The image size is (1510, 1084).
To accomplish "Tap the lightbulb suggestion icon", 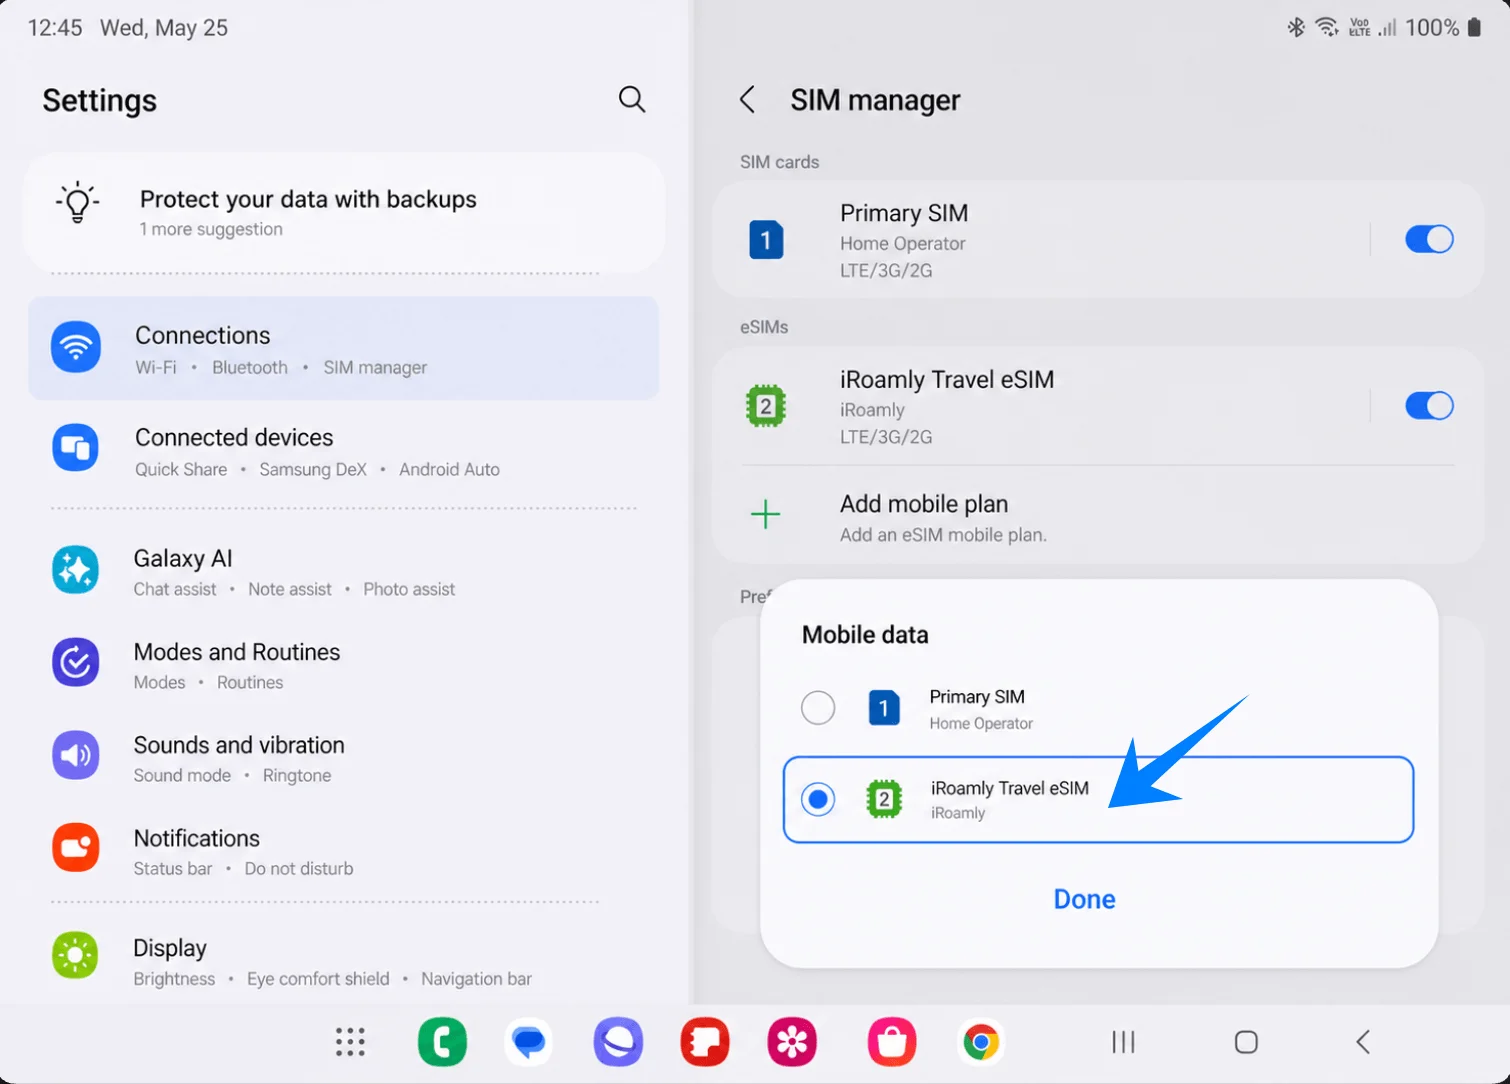I will (x=77, y=204).
